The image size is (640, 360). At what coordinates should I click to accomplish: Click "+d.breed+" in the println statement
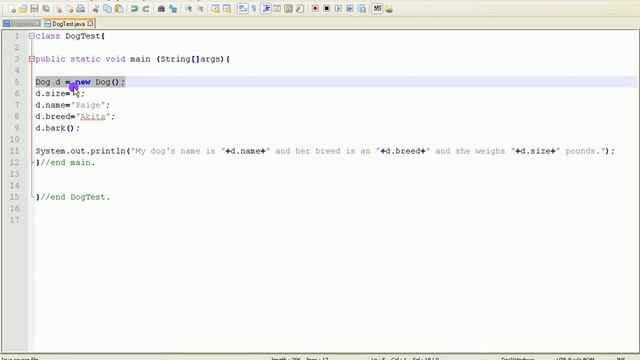(x=403, y=151)
